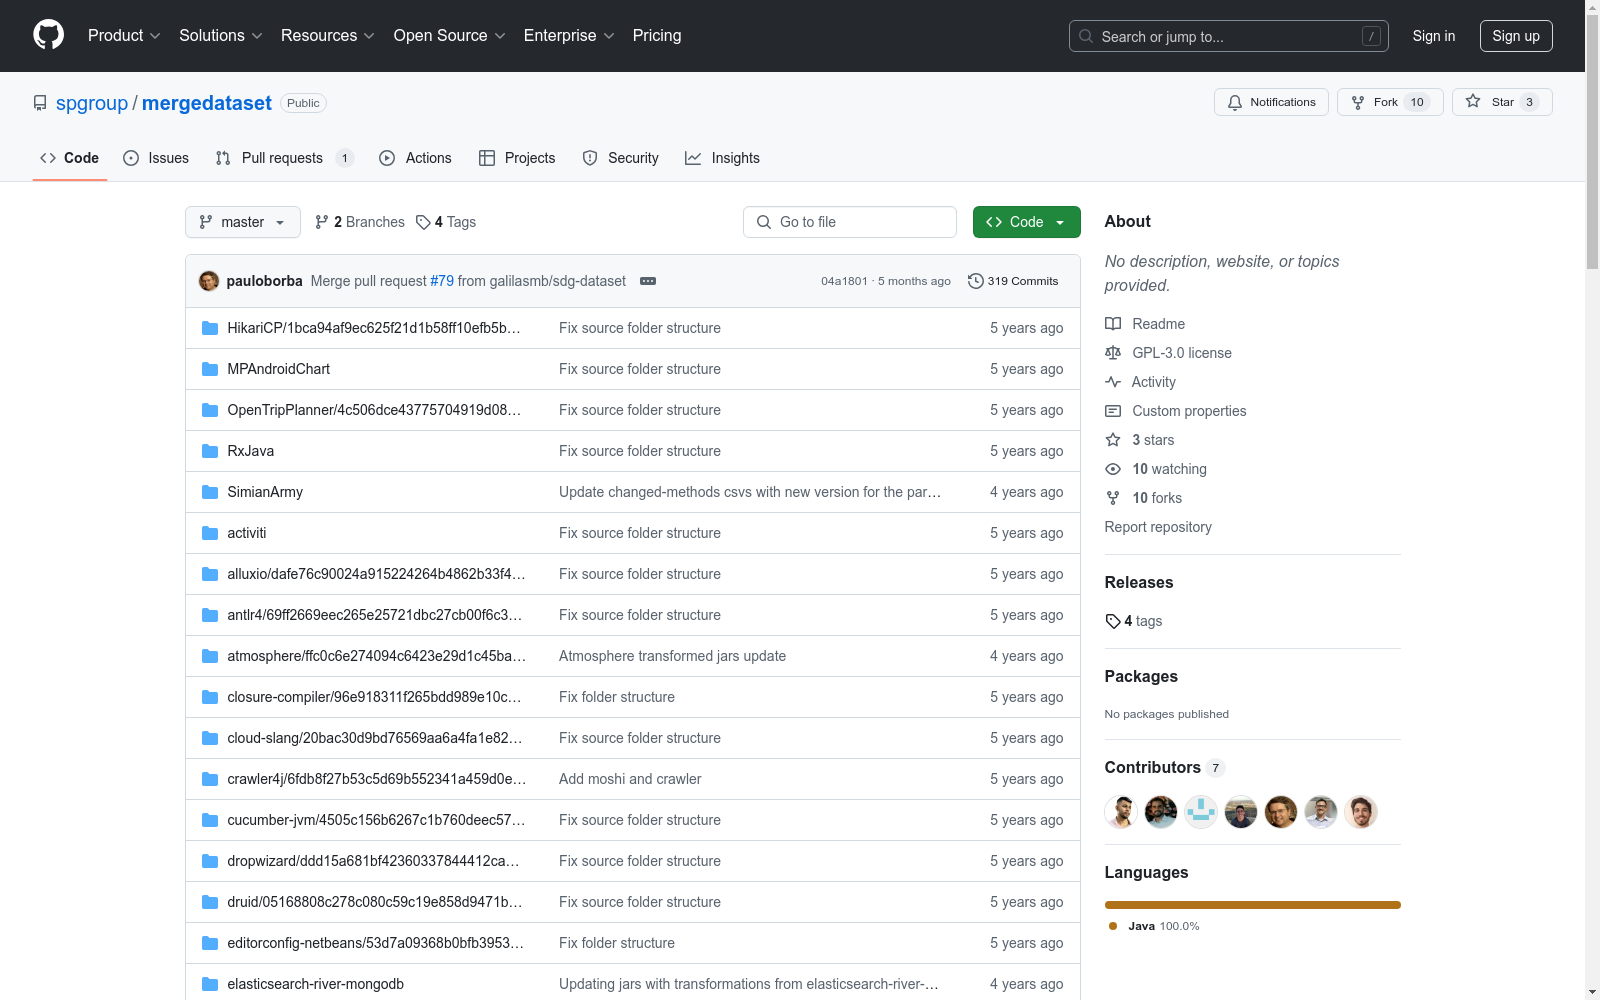Screen dimensions: 1600x1000
Task: Click the note icon beside Custom properties
Action: 1113,411
